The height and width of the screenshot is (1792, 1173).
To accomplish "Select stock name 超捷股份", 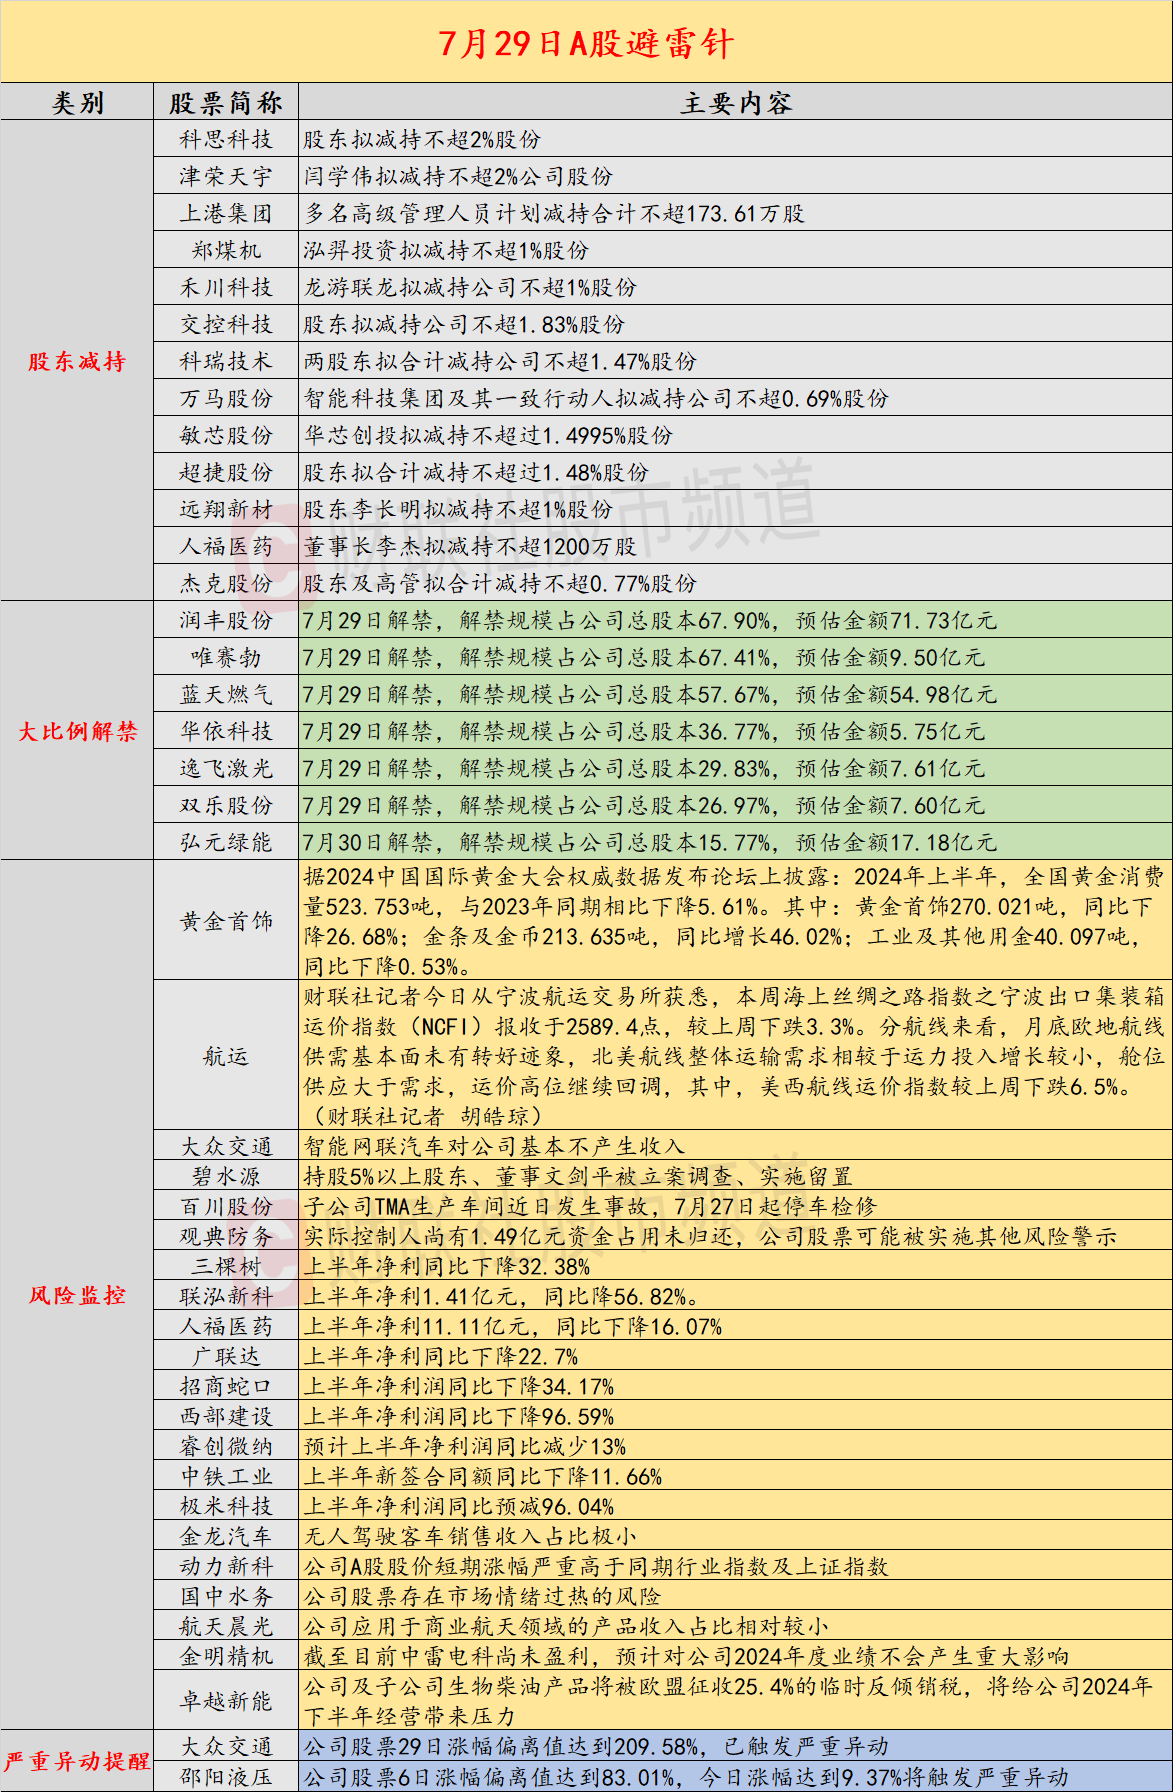I will click(x=226, y=473).
